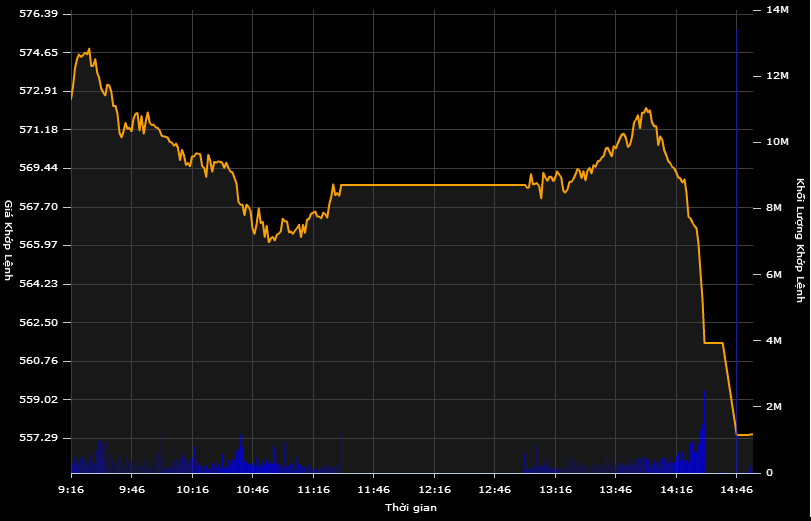Click the 11:46 time axis label
This screenshot has height=521, width=811.
[374, 490]
